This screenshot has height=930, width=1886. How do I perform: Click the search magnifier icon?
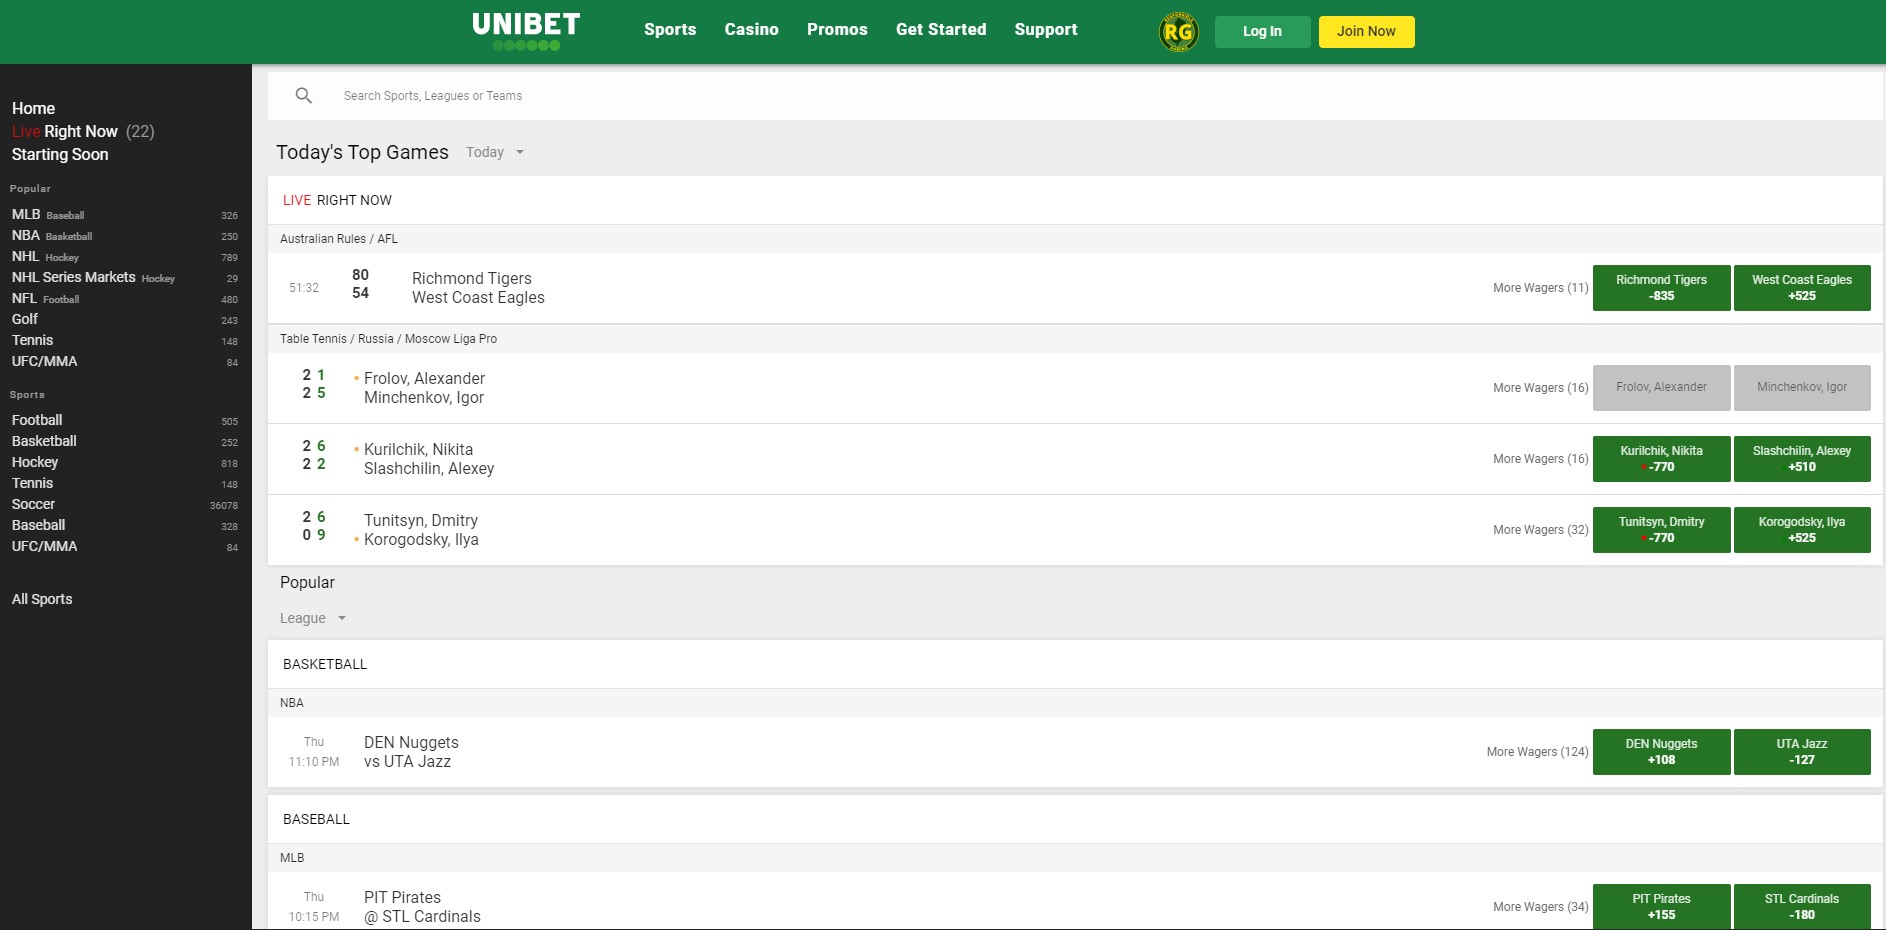304,96
